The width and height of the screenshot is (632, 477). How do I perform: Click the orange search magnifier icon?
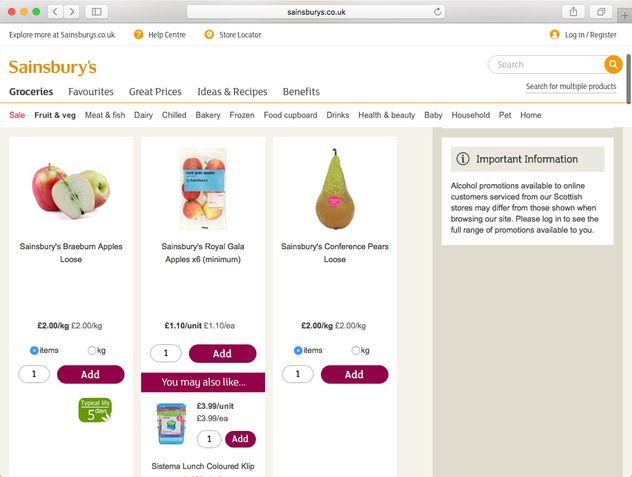click(x=612, y=64)
